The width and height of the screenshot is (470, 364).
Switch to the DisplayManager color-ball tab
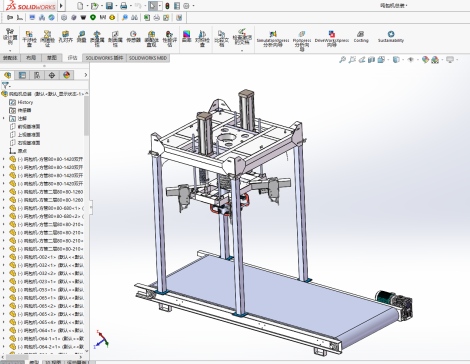[x=66, y=75]
